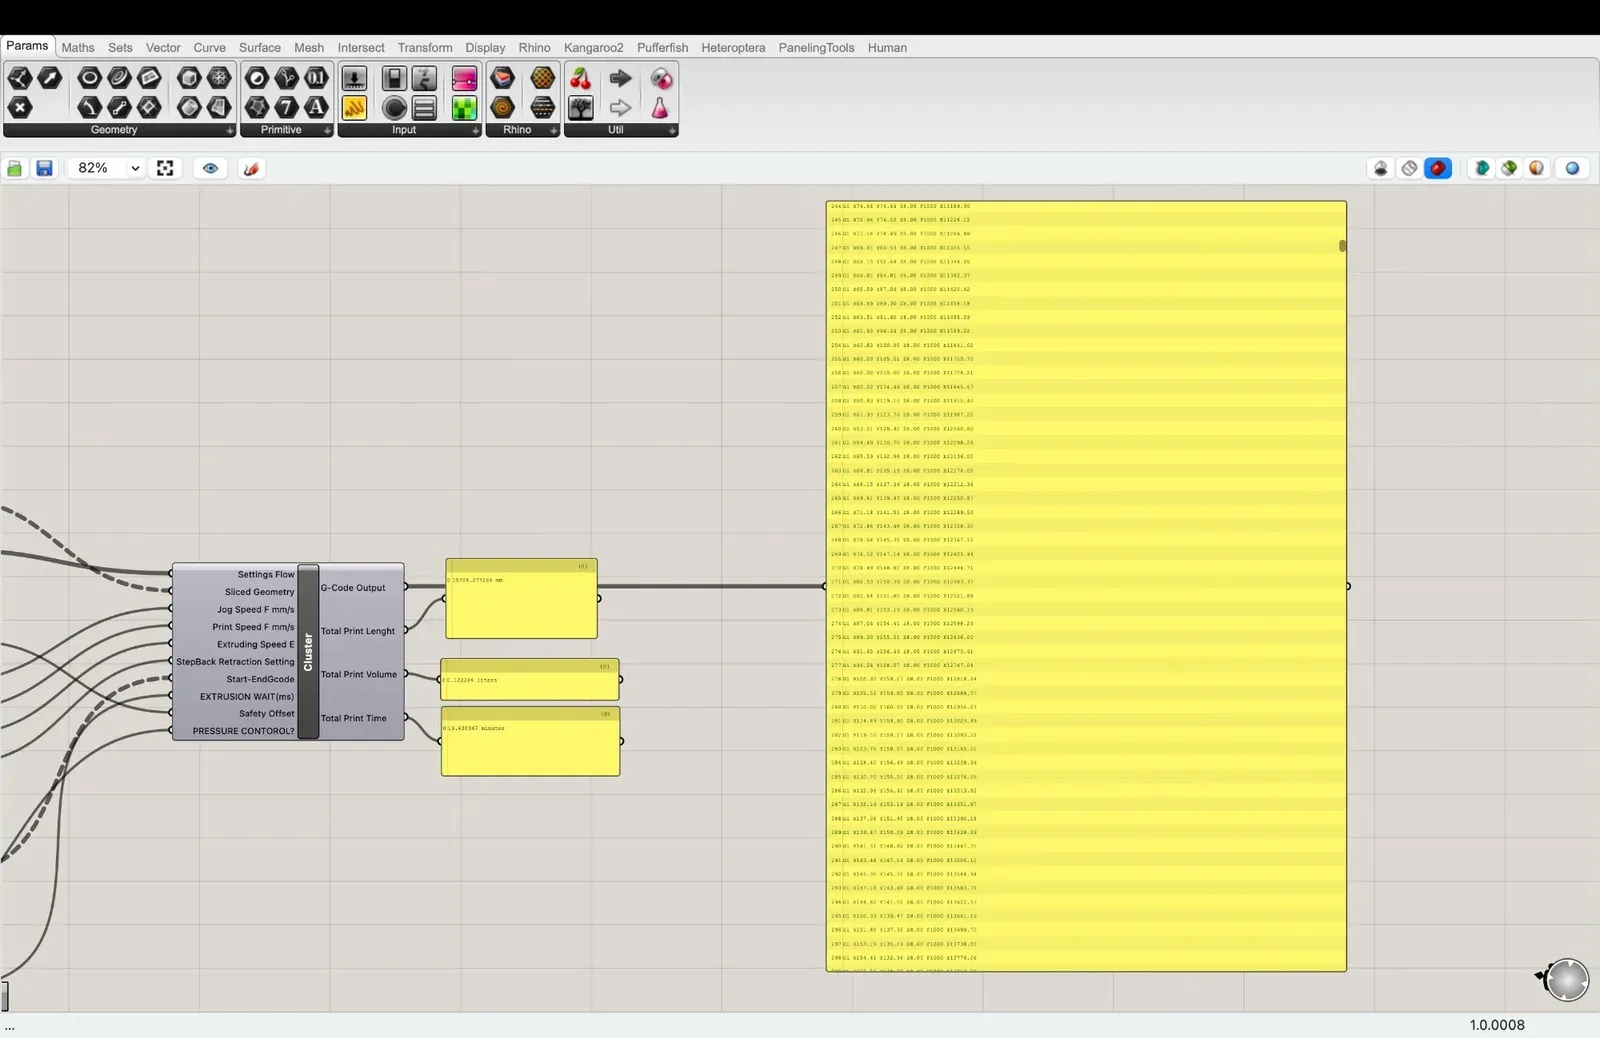
Task: Open a file with the green folder icon
Action: click(15, 168)
